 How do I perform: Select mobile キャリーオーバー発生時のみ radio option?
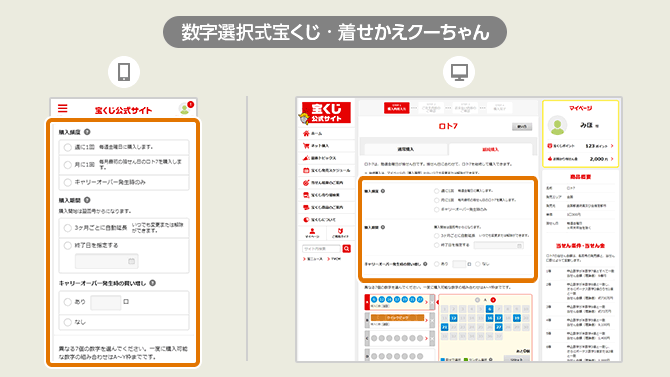tap(68, 183)
